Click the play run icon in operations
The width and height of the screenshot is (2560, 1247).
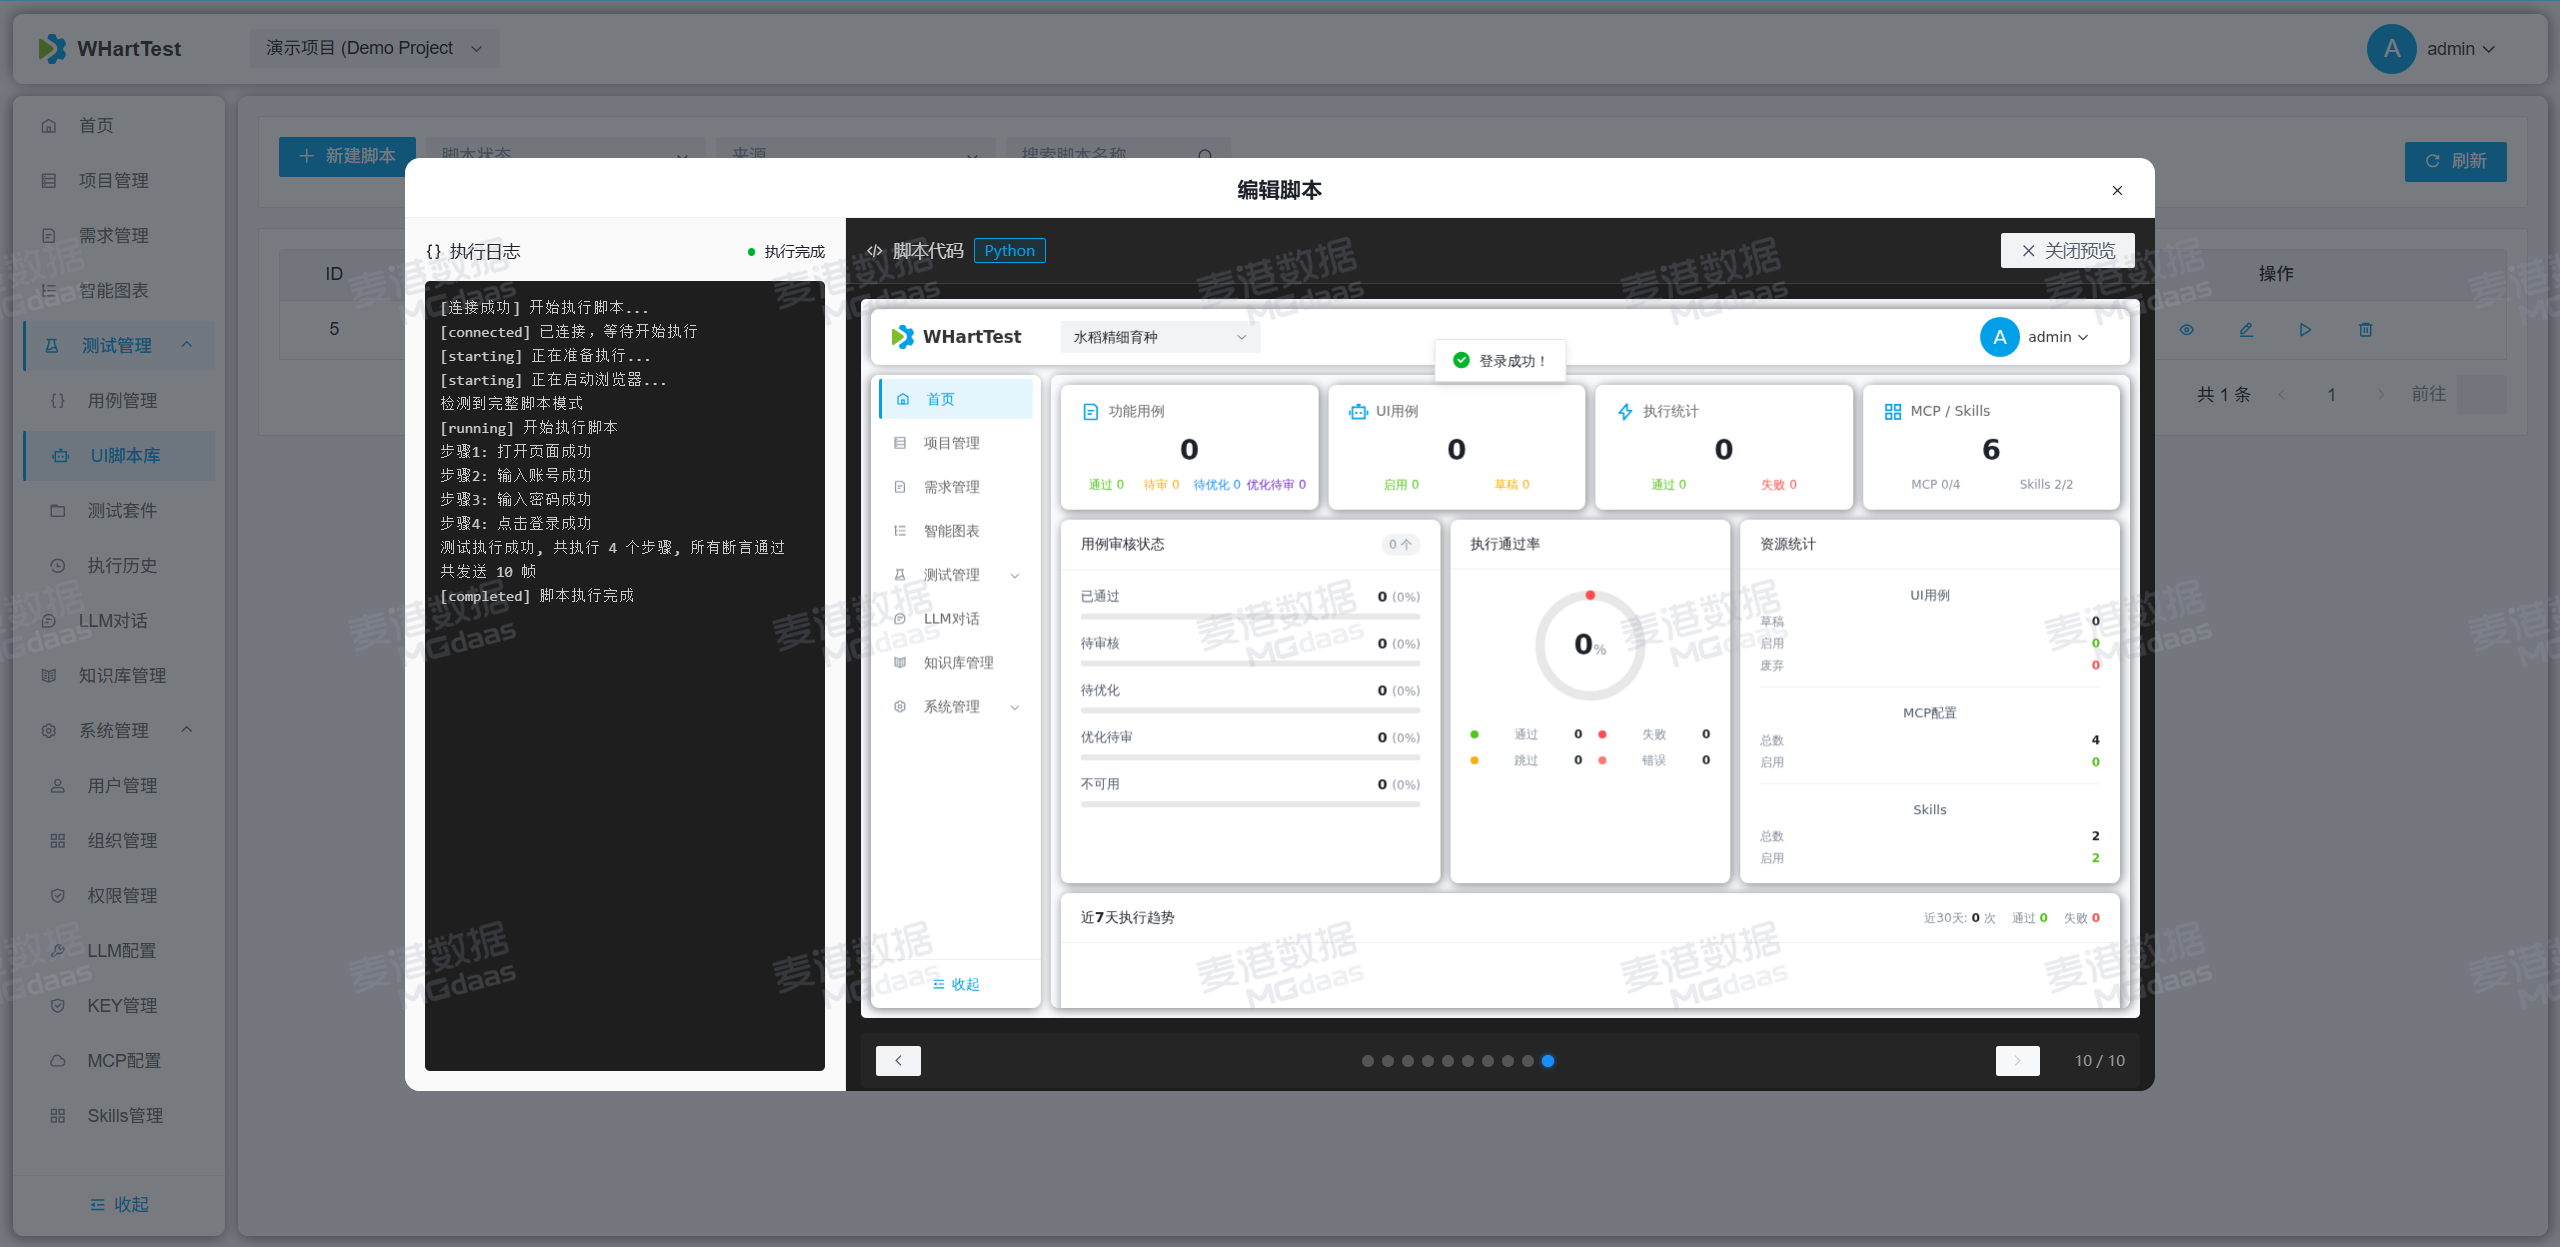click(x=2305, y=330)
